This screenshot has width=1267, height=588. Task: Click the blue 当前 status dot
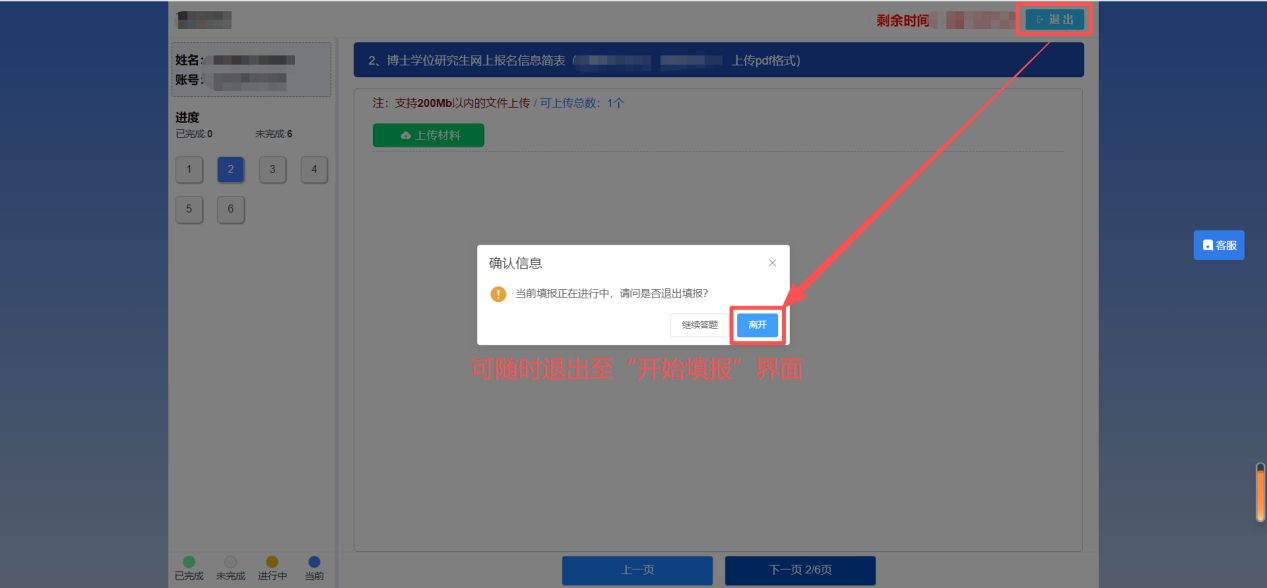[x=313, y=563]
